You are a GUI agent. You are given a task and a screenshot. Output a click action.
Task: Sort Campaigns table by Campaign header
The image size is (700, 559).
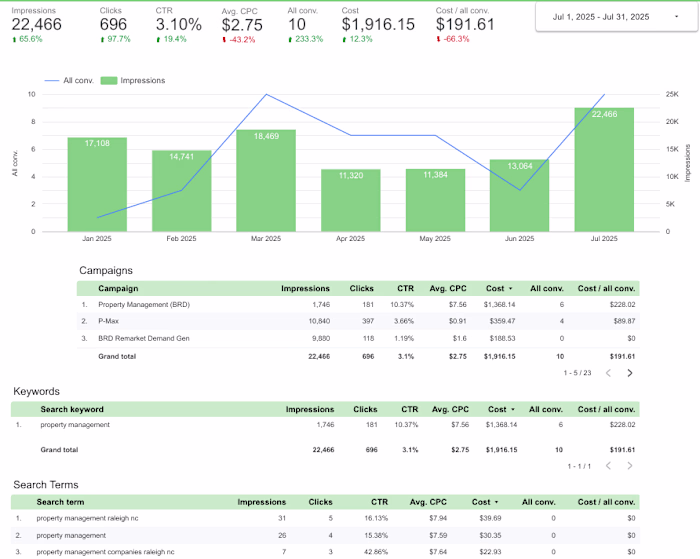[x=118, y=288]
